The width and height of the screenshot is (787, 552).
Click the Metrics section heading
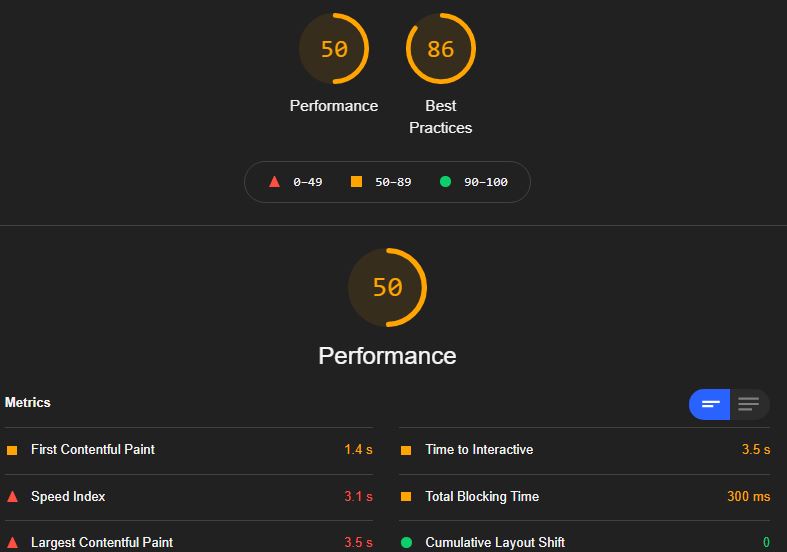tap(28, 402)
